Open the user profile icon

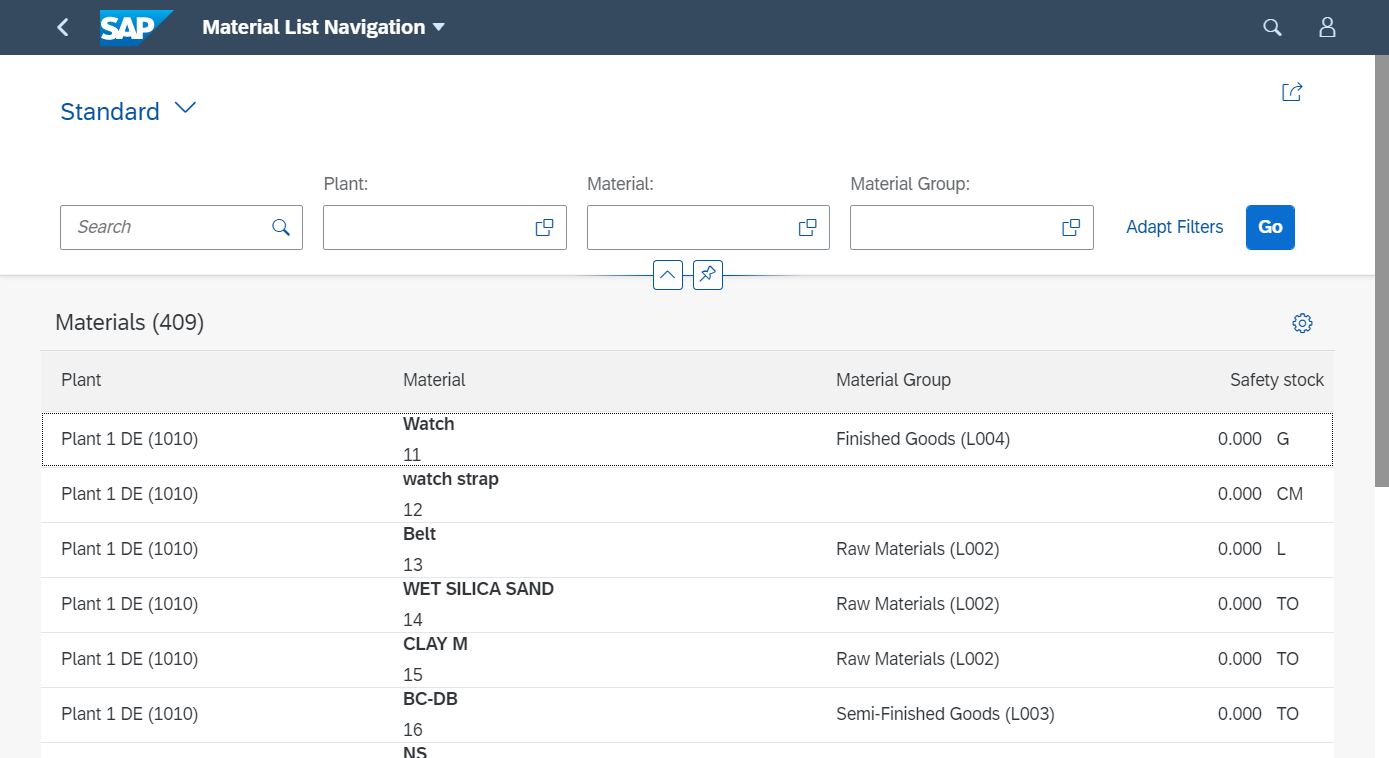[1327, 27]
